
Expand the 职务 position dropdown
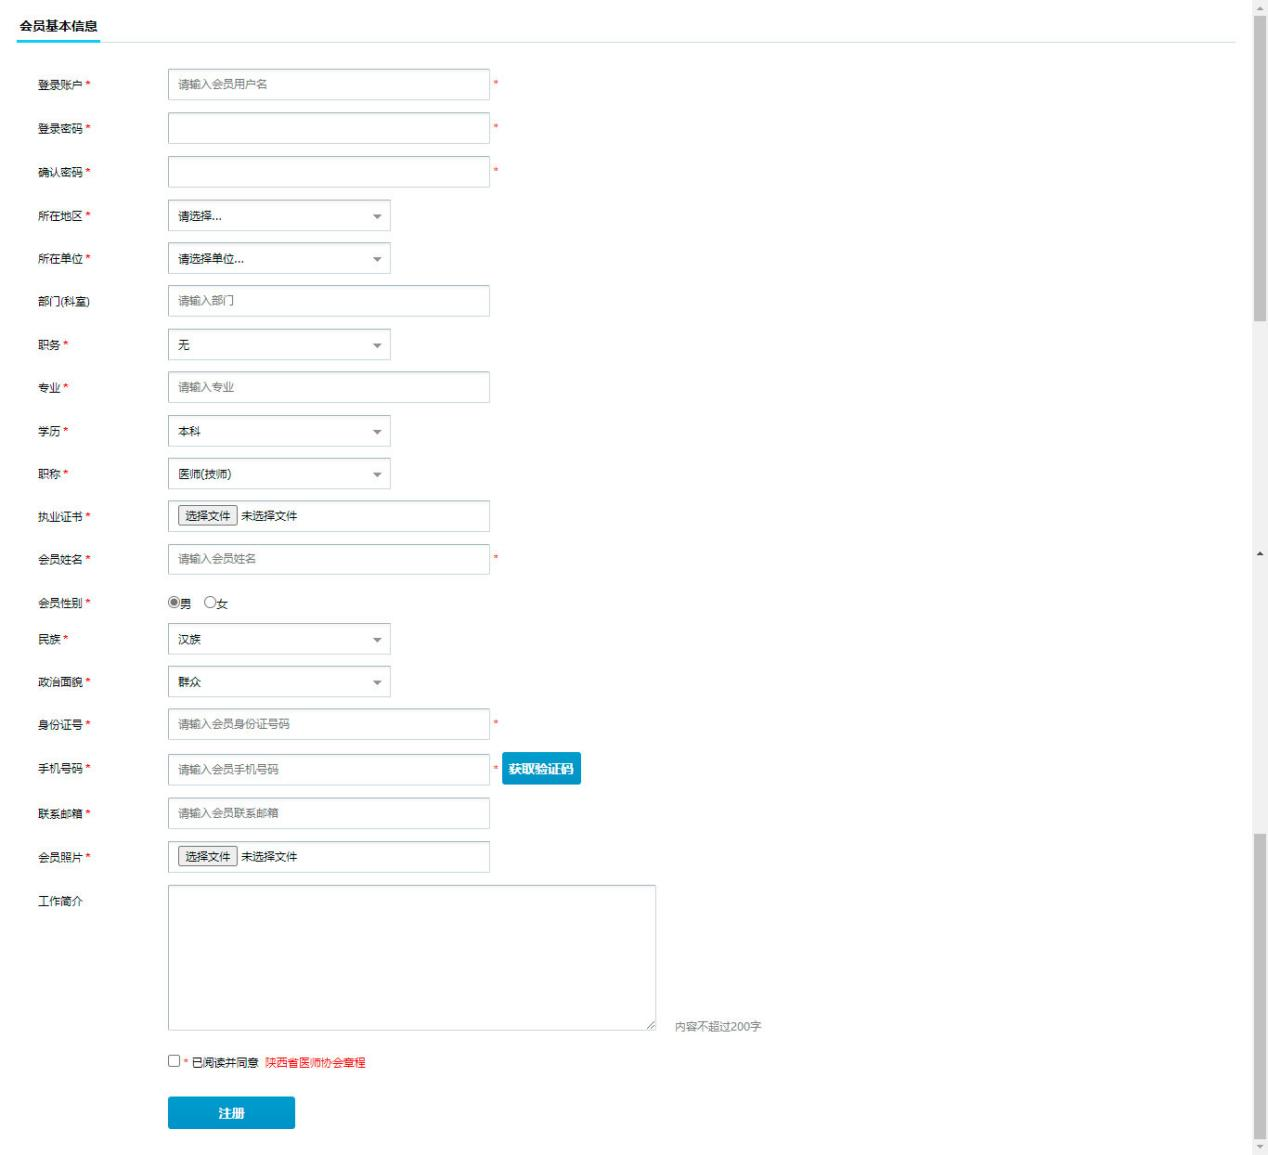[279, 345]
